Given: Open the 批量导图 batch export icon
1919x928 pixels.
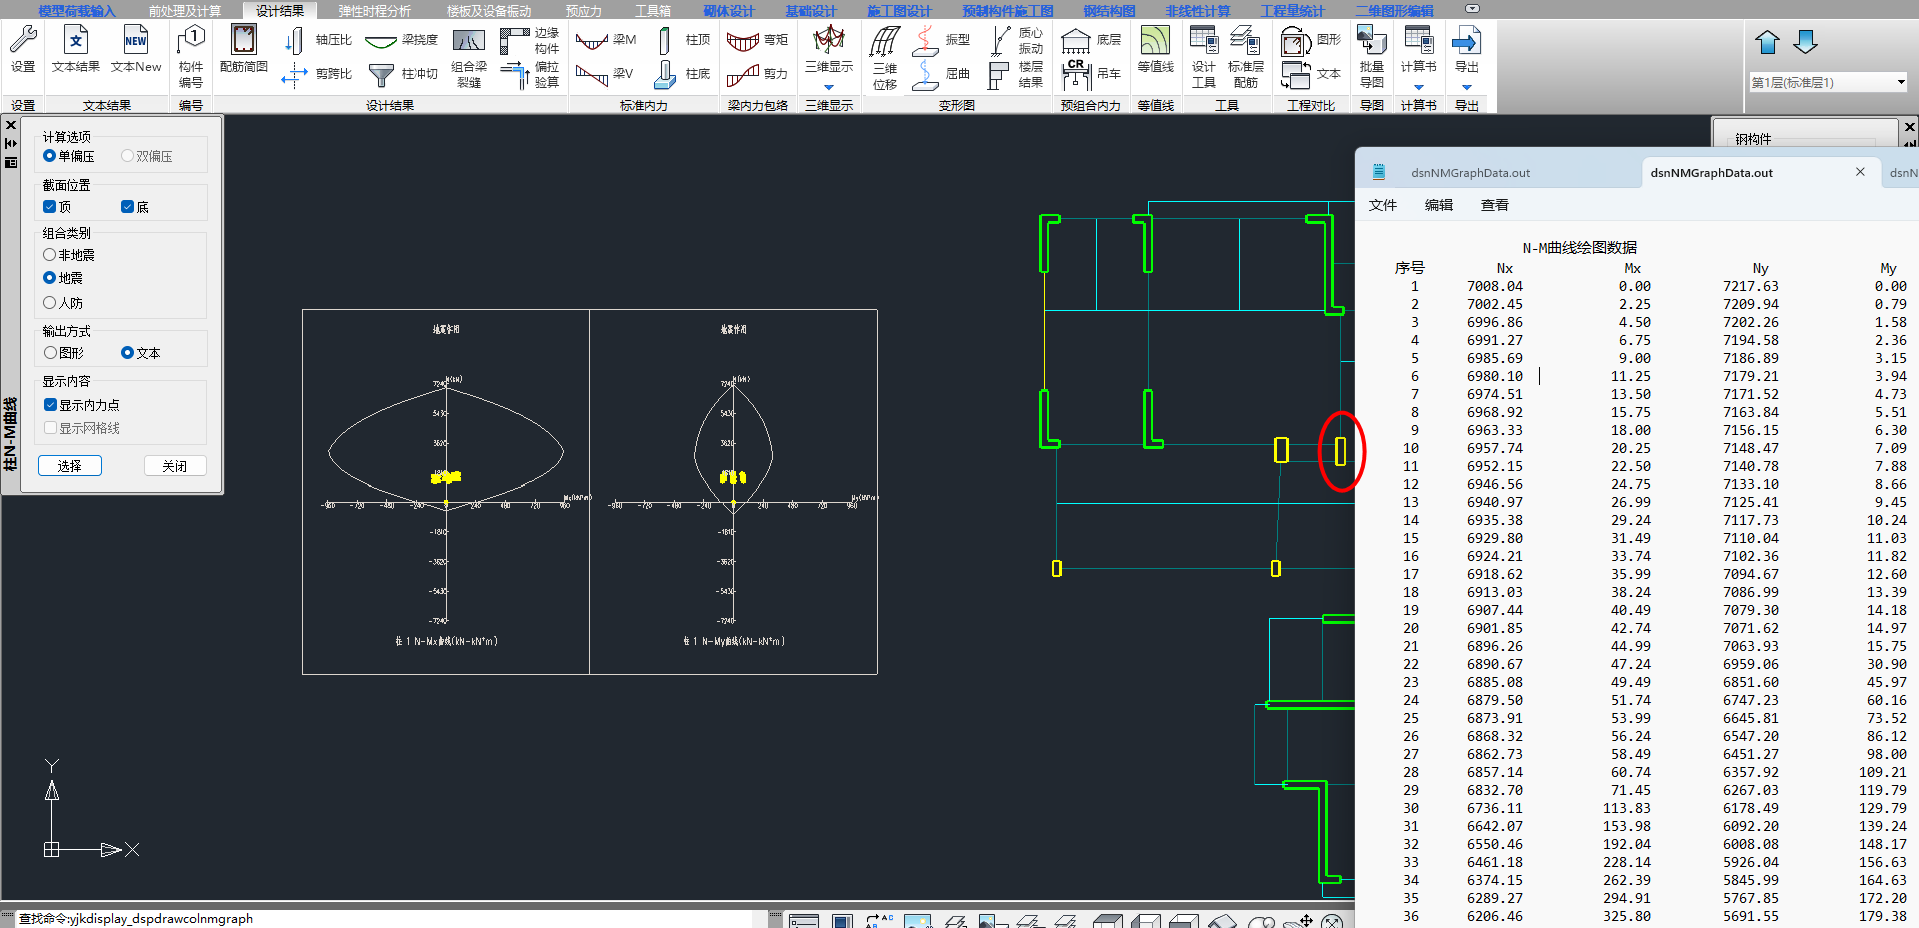Looking at the screenshot, I should 1371,57.
